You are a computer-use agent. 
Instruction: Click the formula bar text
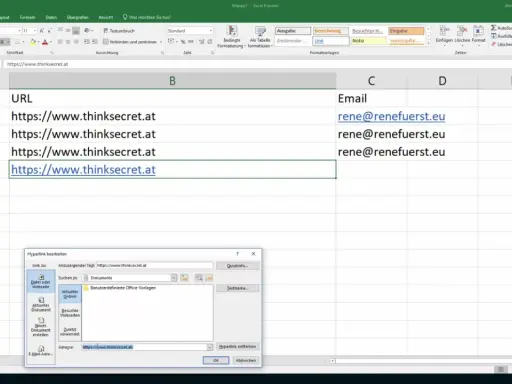click(x=37, y=64)
